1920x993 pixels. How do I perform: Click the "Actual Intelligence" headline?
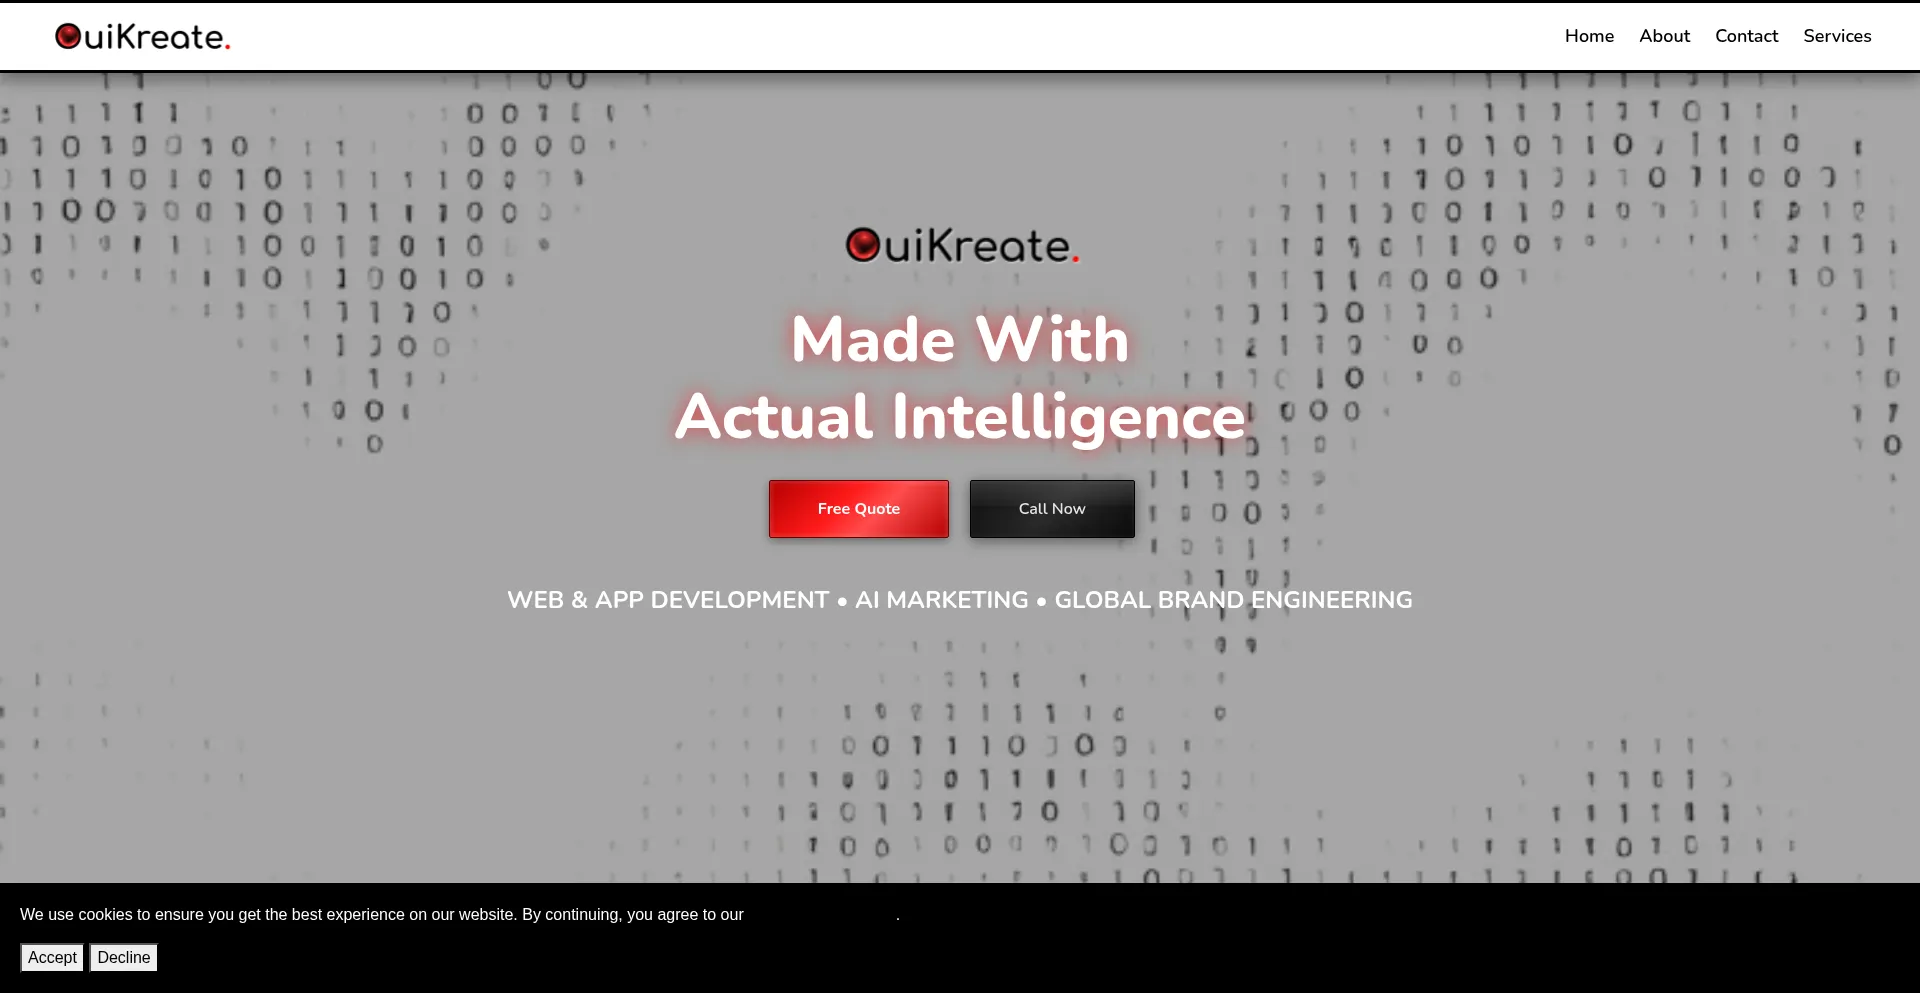point(960,416)
